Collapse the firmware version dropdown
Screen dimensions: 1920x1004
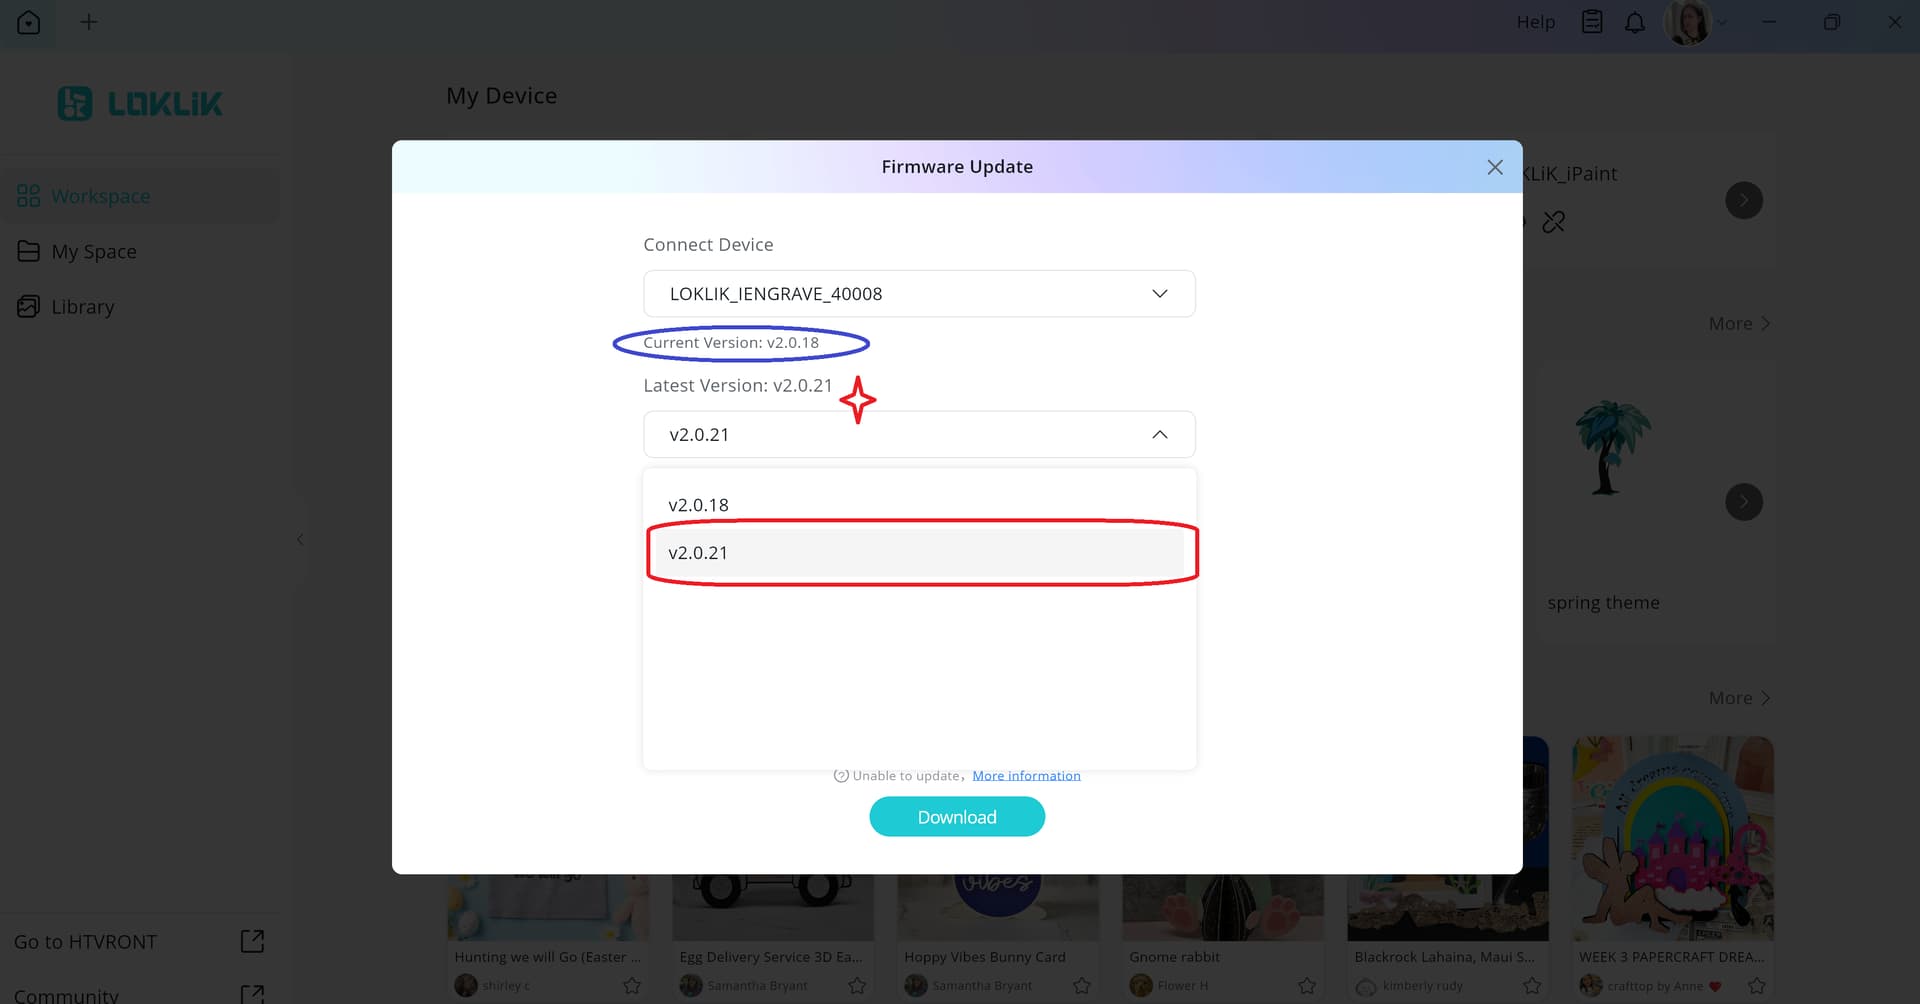click(x=1160, y=435)
